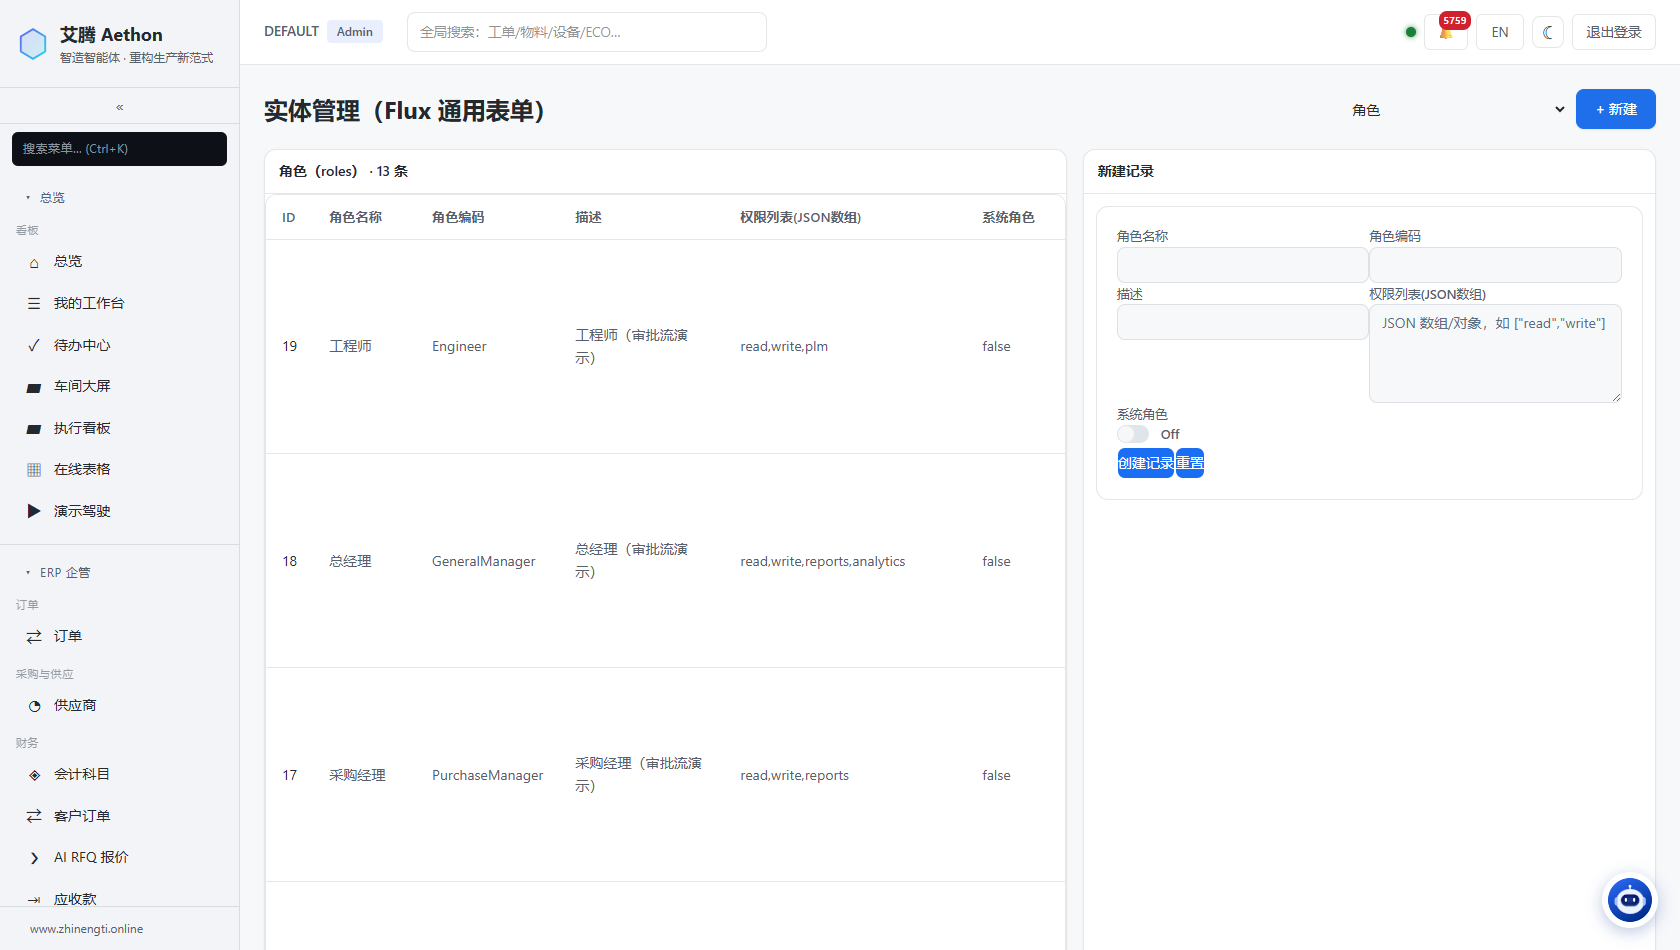Toggle dark mode moon icon
The height and width of the screenshot is (950, 1680).
tap(1547, 32)
